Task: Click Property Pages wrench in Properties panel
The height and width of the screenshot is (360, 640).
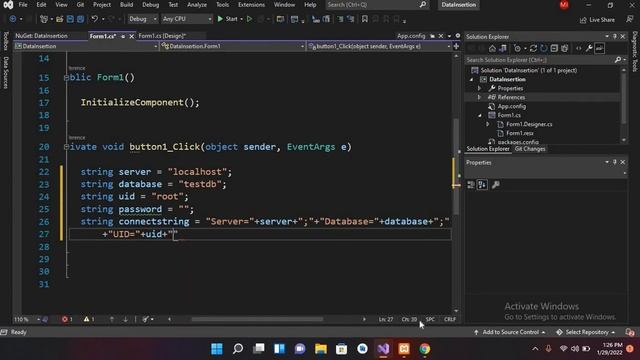Action: (x=496, y=185)
